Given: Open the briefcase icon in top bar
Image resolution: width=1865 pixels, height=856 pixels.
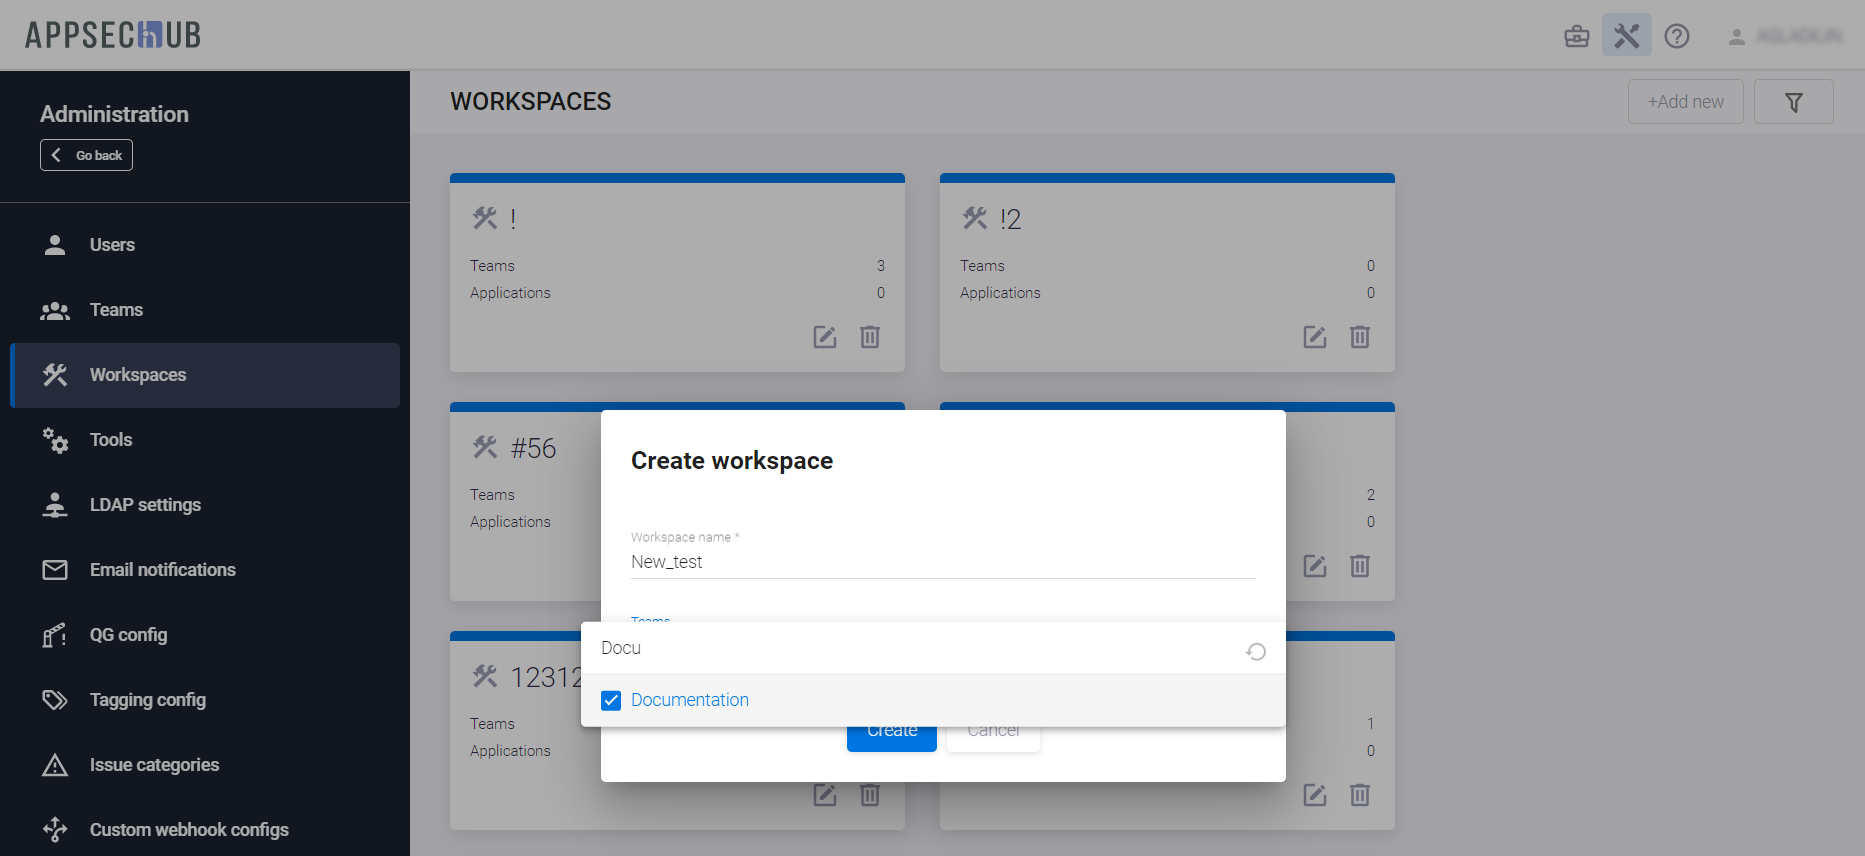Looking at the screenshot, I should pos(1576,36).
